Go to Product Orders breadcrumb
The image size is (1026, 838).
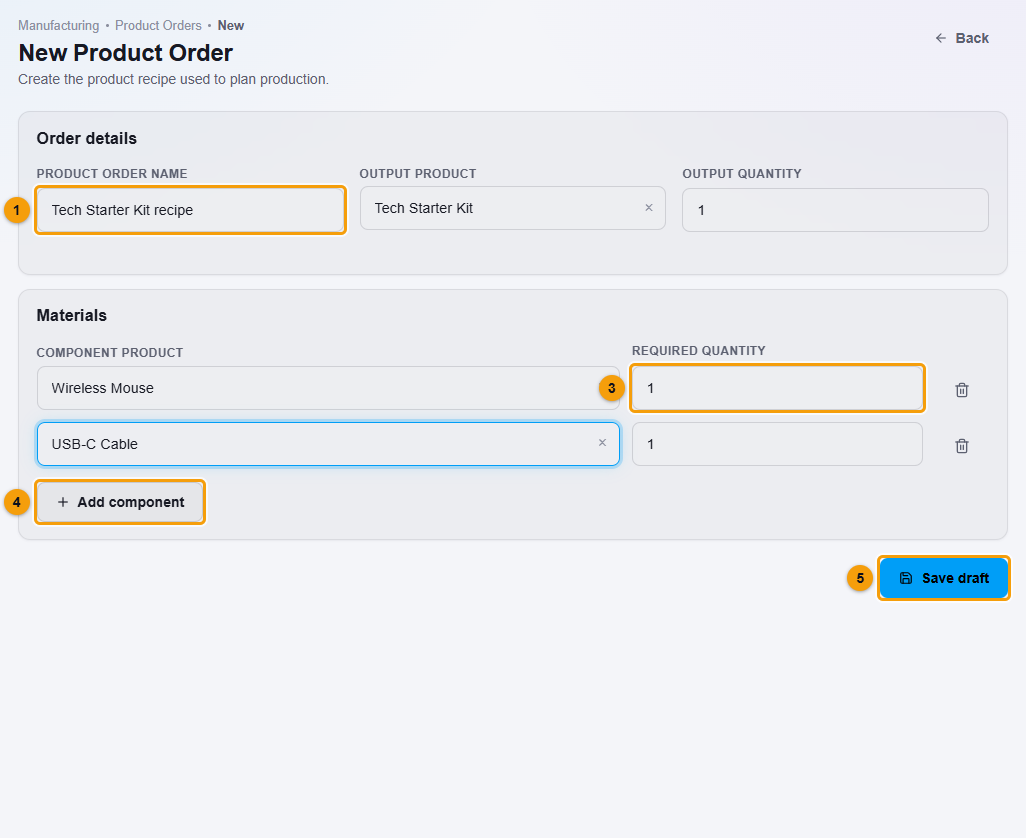[158, 26]
